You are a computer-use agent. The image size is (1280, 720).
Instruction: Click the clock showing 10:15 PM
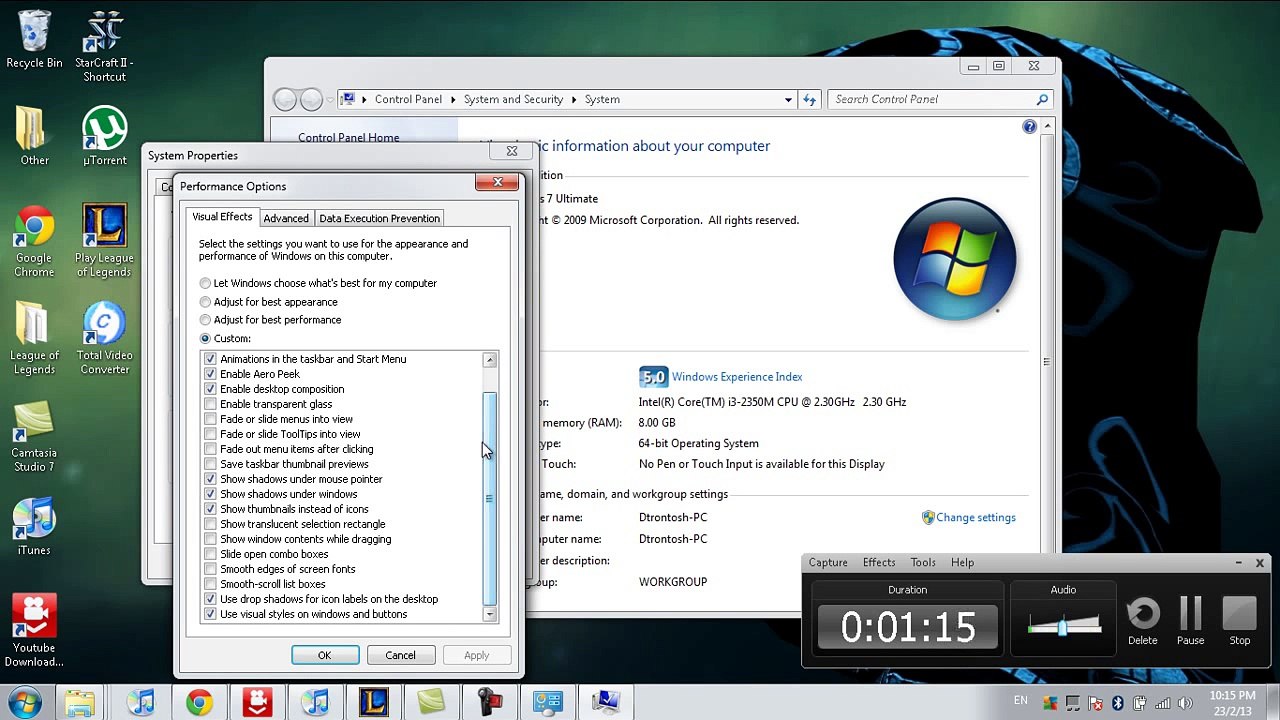click(x=1232, y=695)
